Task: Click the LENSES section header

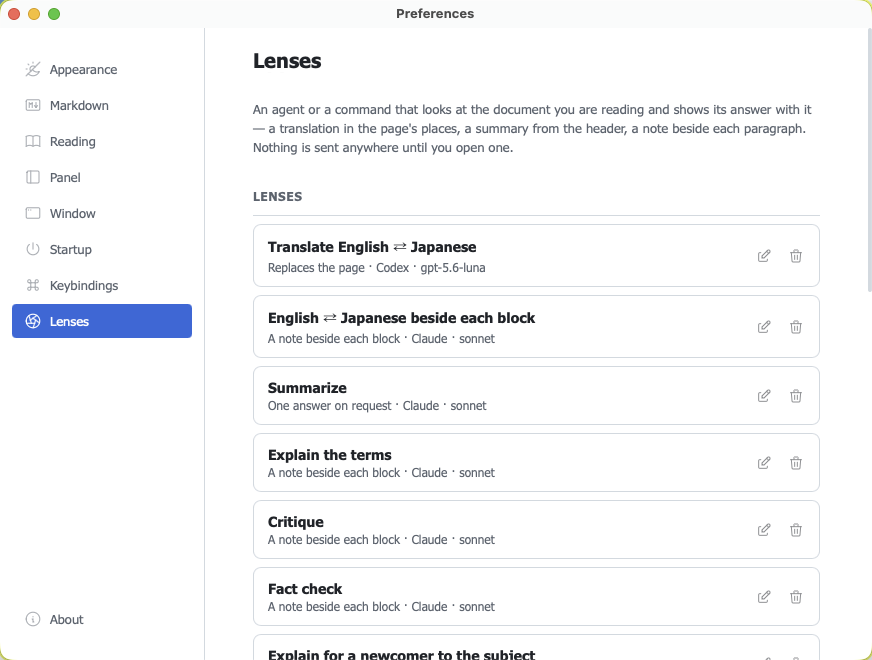Action: click(278, 196)
